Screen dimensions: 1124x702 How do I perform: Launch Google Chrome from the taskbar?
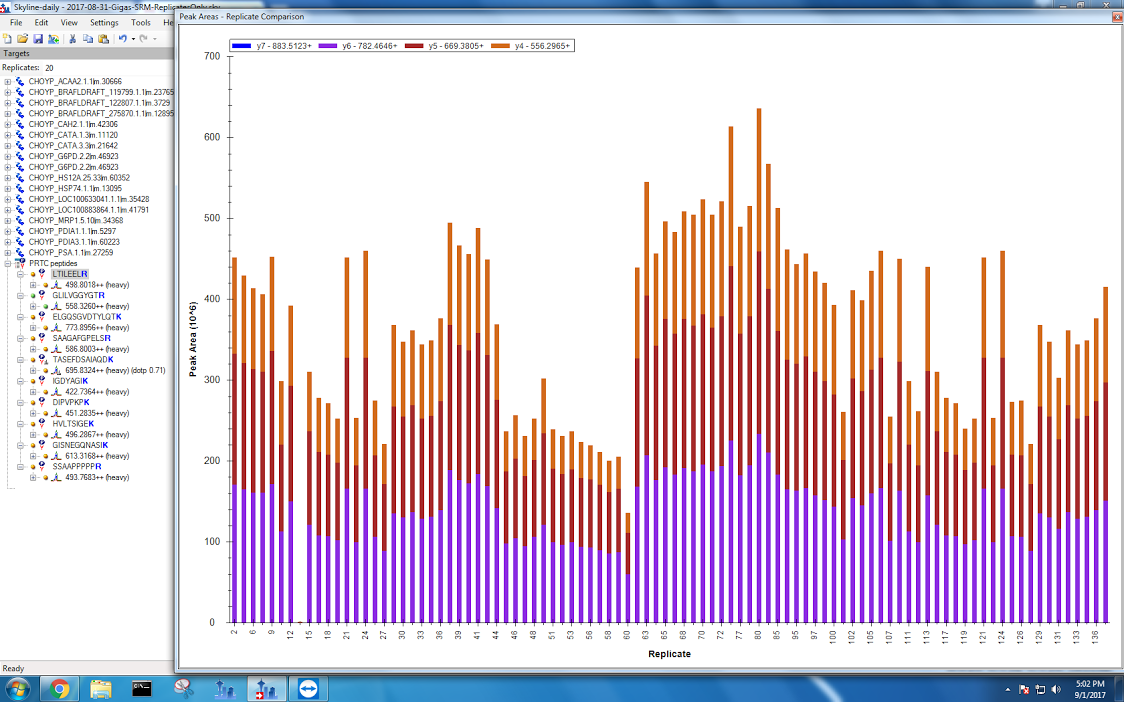pos(59,689)
